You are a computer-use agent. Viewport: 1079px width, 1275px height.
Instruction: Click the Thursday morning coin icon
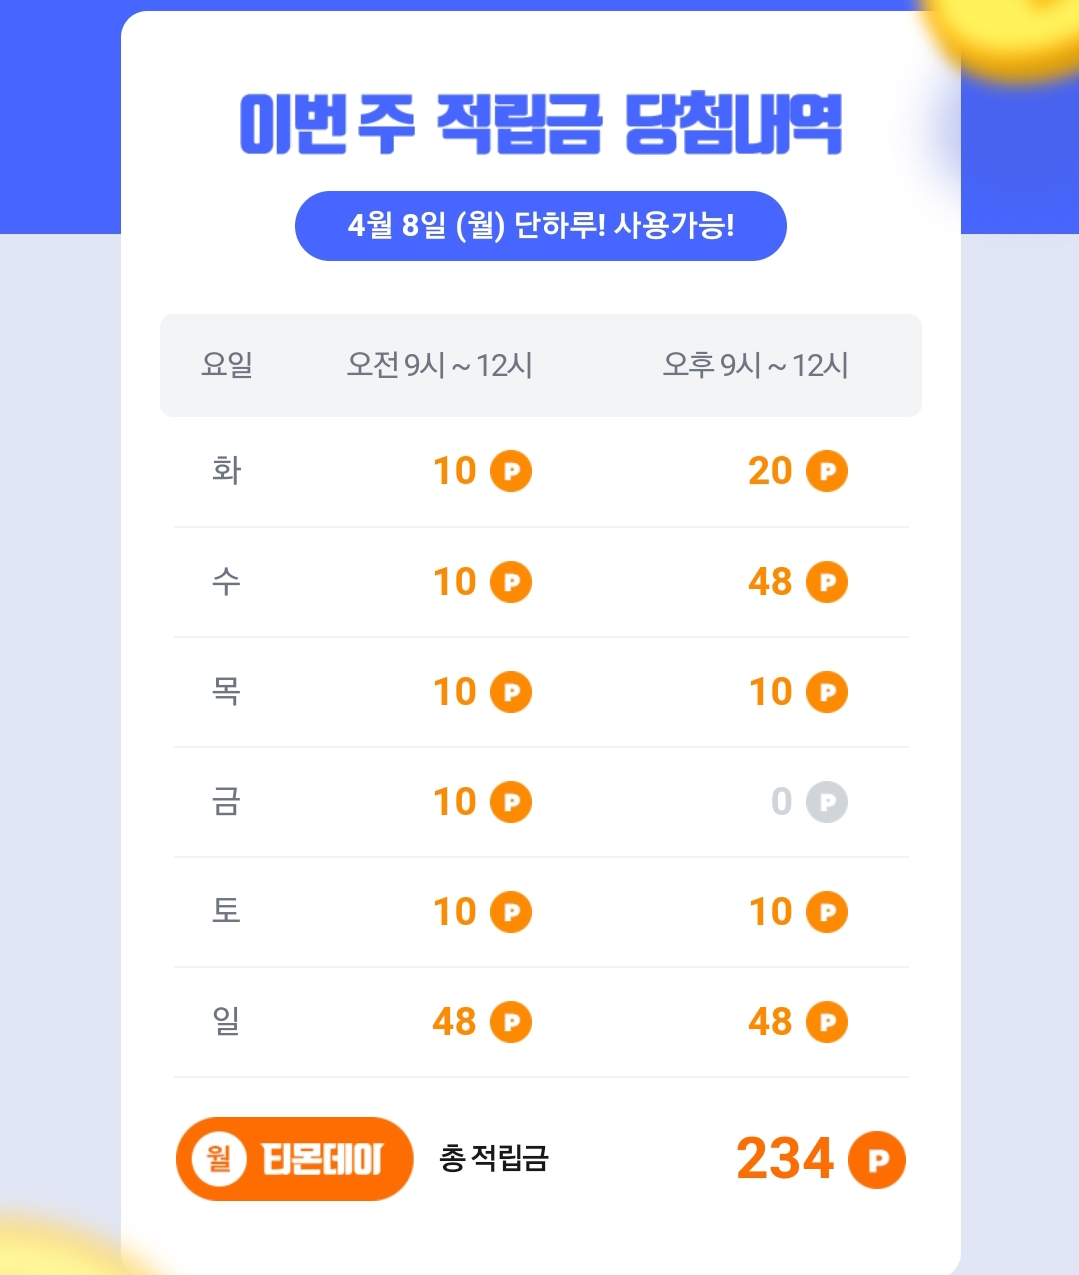[511, 692]
